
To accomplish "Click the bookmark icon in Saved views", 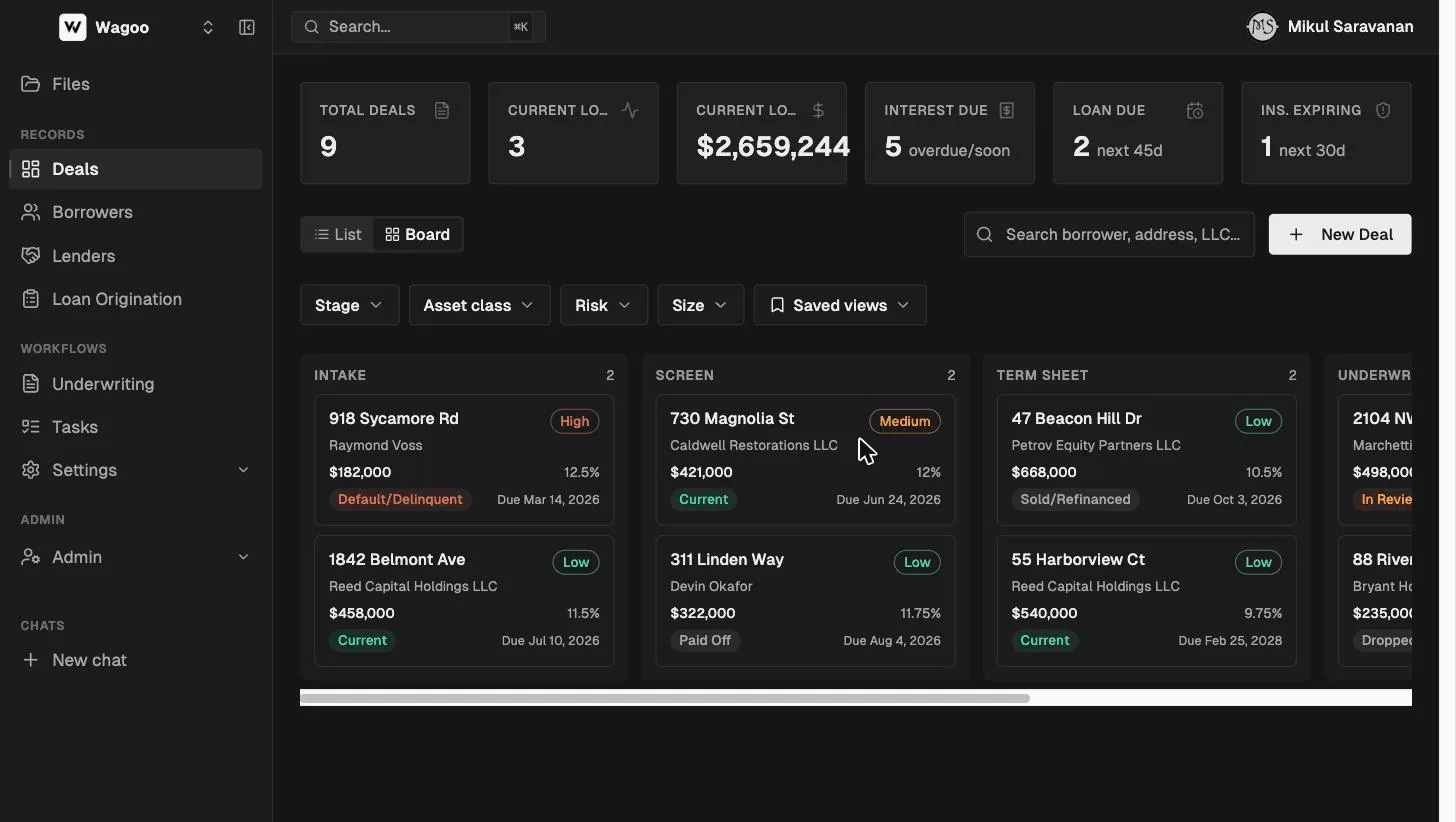I will tap(777, 305).
